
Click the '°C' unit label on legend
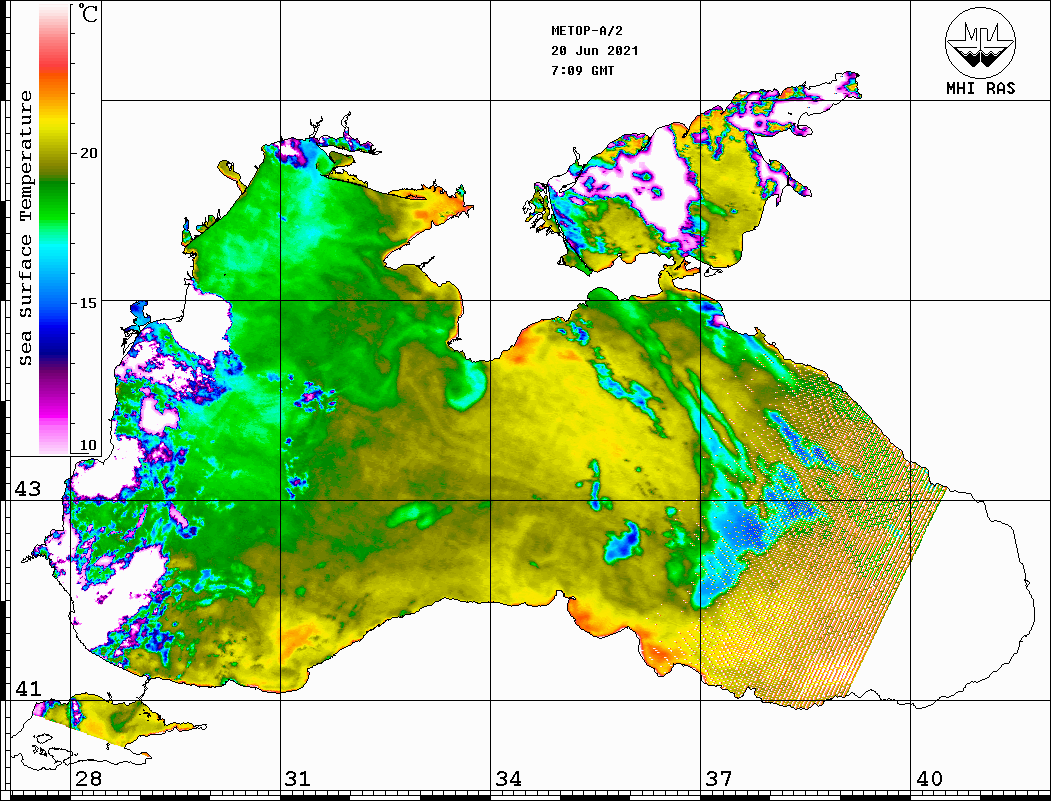(x=88, y=13)
